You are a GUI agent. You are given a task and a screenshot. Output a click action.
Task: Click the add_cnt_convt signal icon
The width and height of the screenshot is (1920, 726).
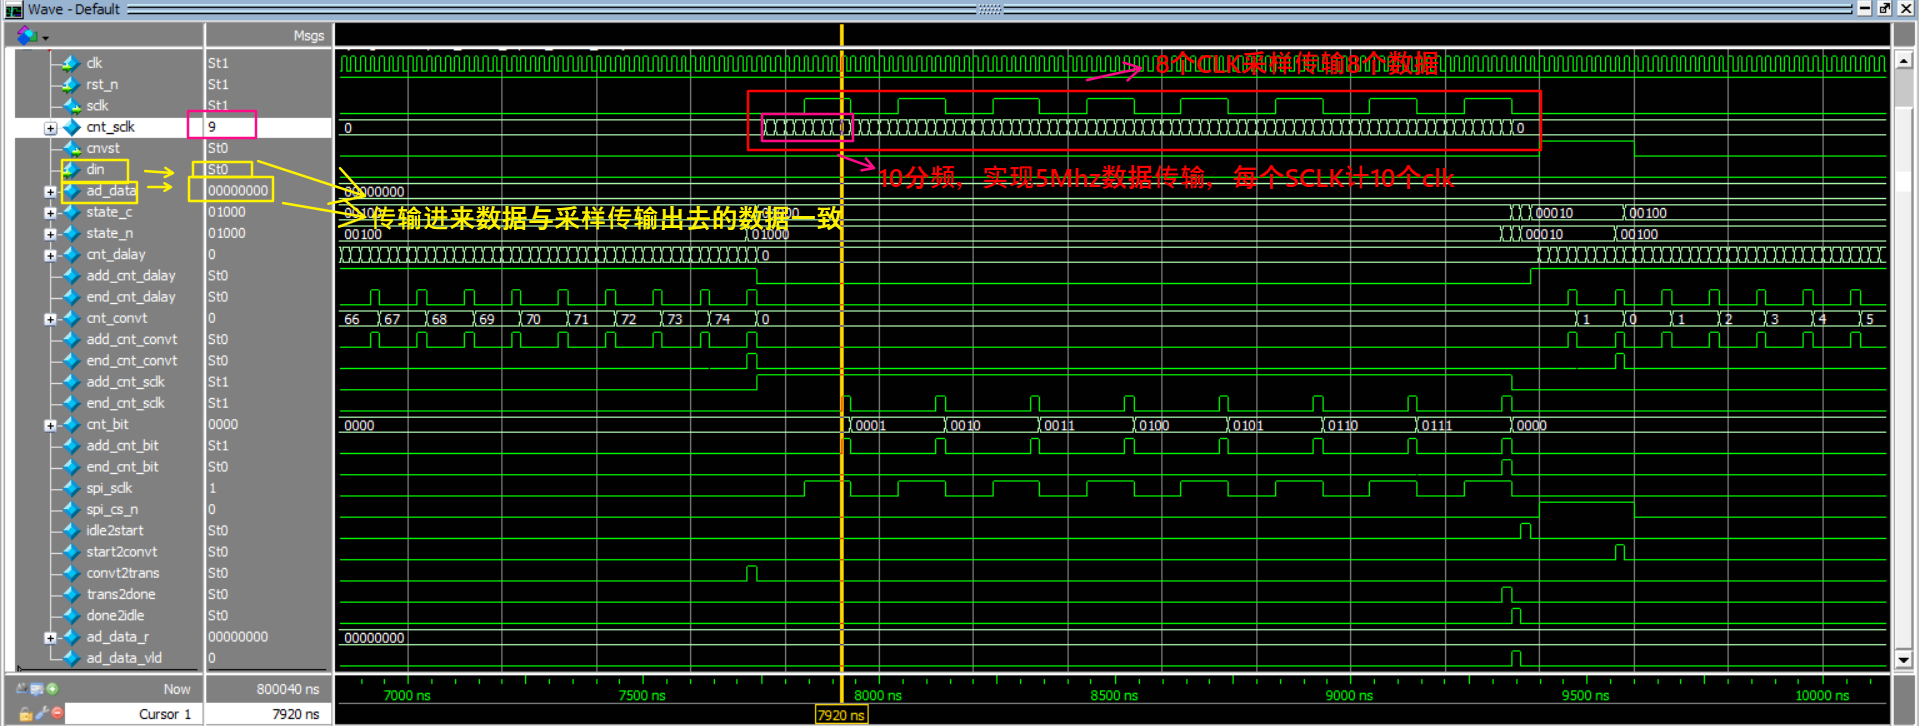[71, 339]
